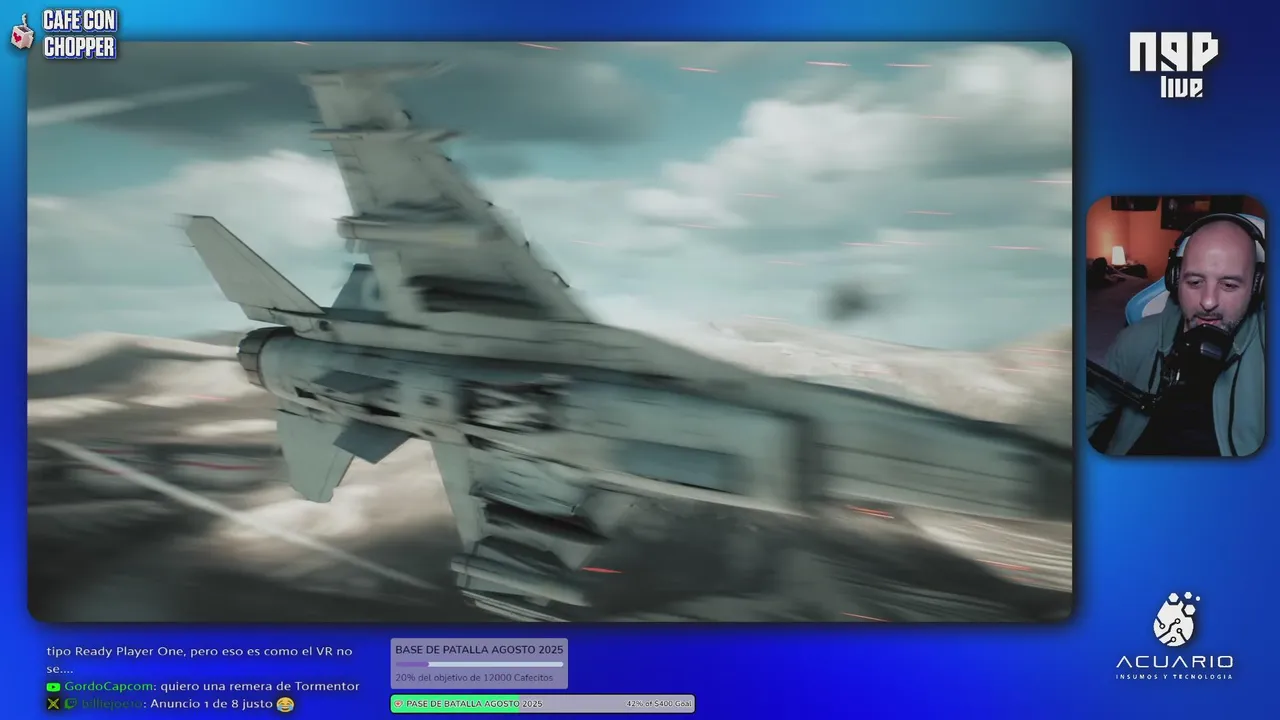Screen dimensions: 1280x720
Task: Click the laughing emoji in the chat message
Action: 285,704
